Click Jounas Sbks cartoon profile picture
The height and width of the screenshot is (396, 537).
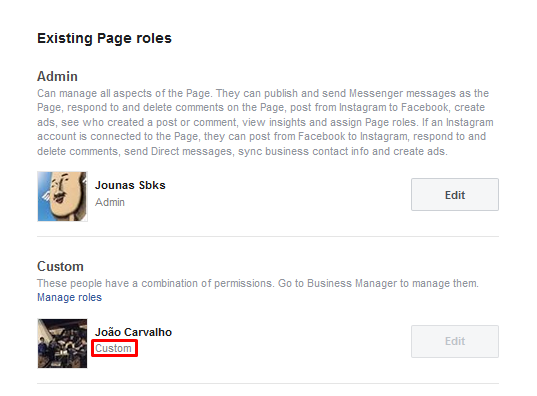tap(62, 196)
